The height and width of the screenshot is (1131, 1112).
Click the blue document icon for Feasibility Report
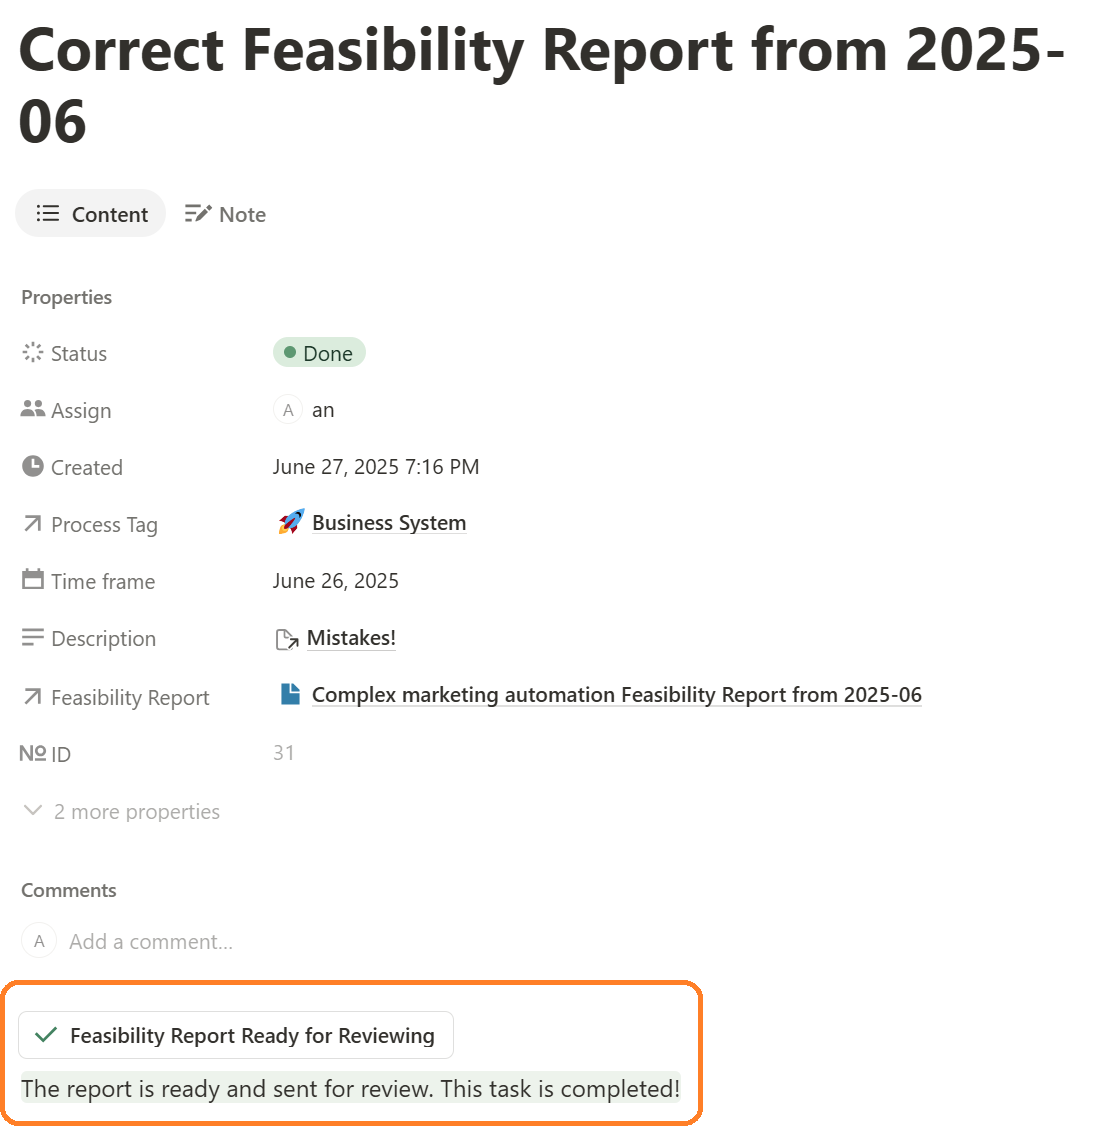click(290, 694)
